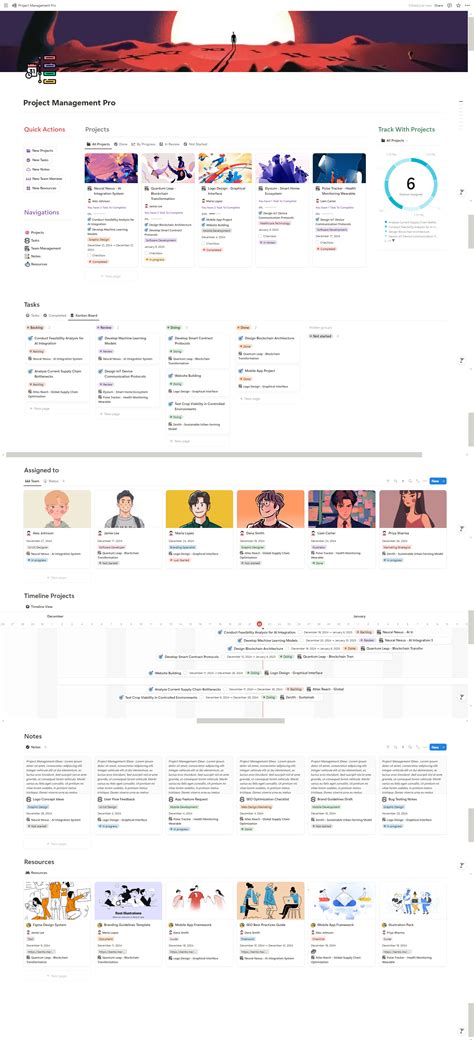Click the red today marker on timeline
This screenshot has width=474, height=1043.
259,625
